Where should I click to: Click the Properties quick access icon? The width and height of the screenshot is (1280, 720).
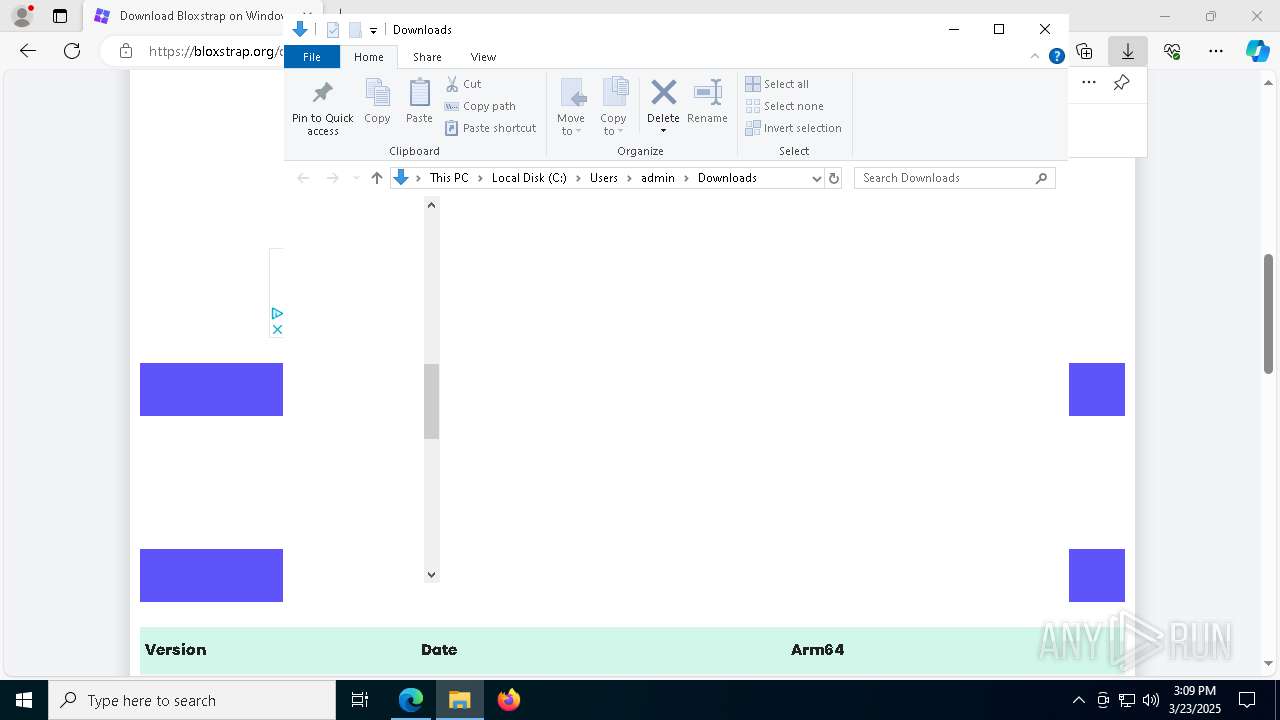(x=333, y=30)
